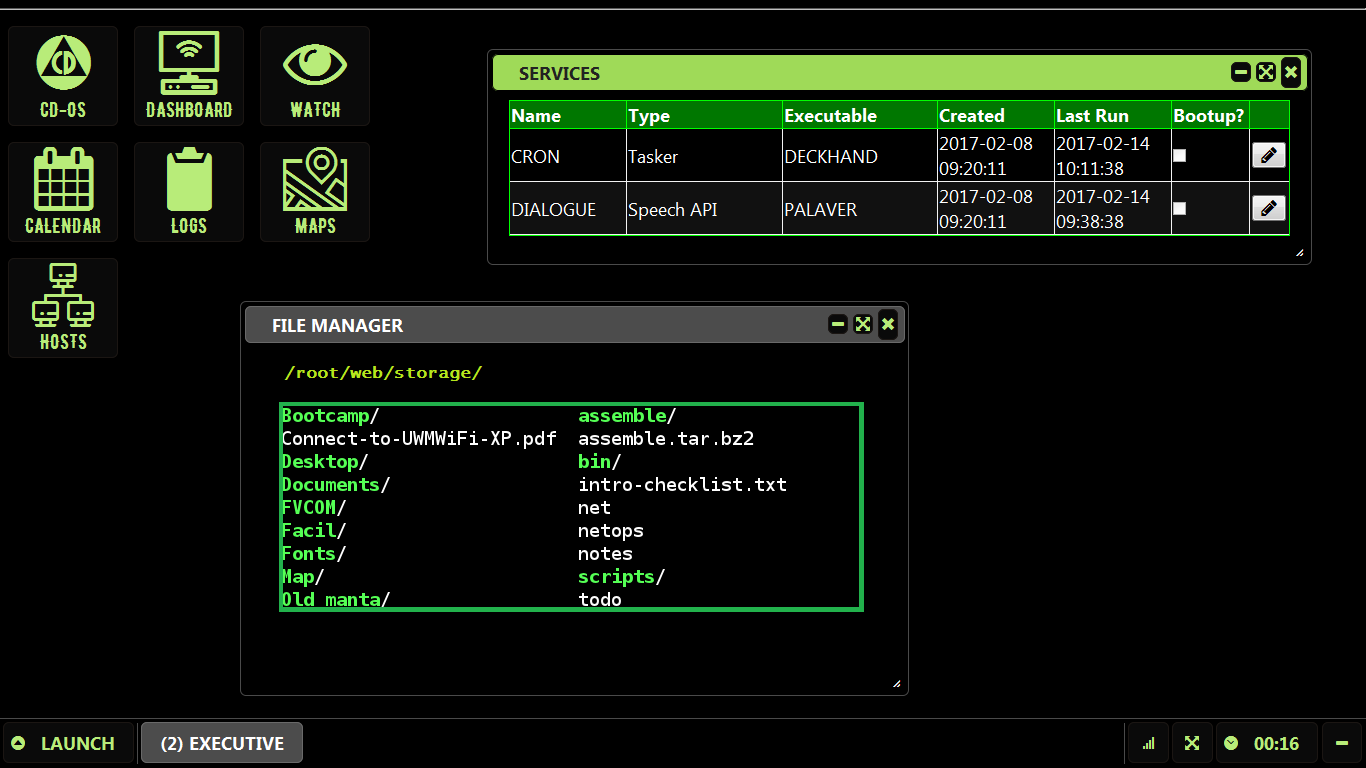Open the intro-checklist.txt file
This screenshot has height=768, width=1366.
pyautogui.click(x=682, y=485)
